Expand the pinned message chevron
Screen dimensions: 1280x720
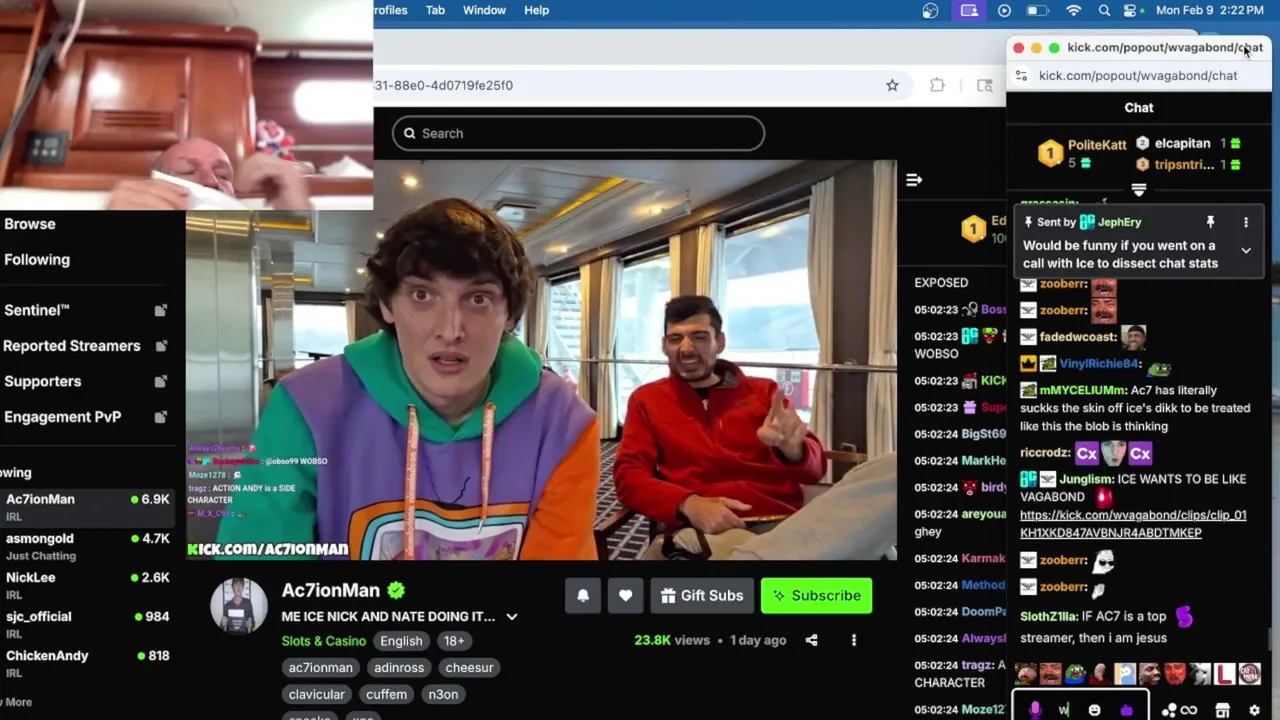[1246, 250]
